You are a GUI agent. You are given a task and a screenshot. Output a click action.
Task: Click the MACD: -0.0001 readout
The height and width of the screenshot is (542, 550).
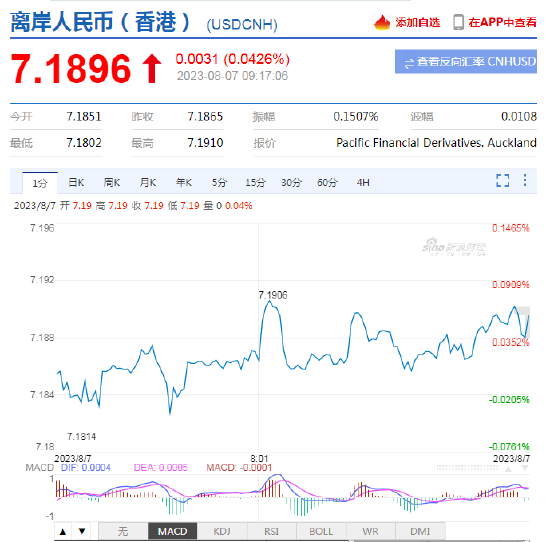[239, 468]
